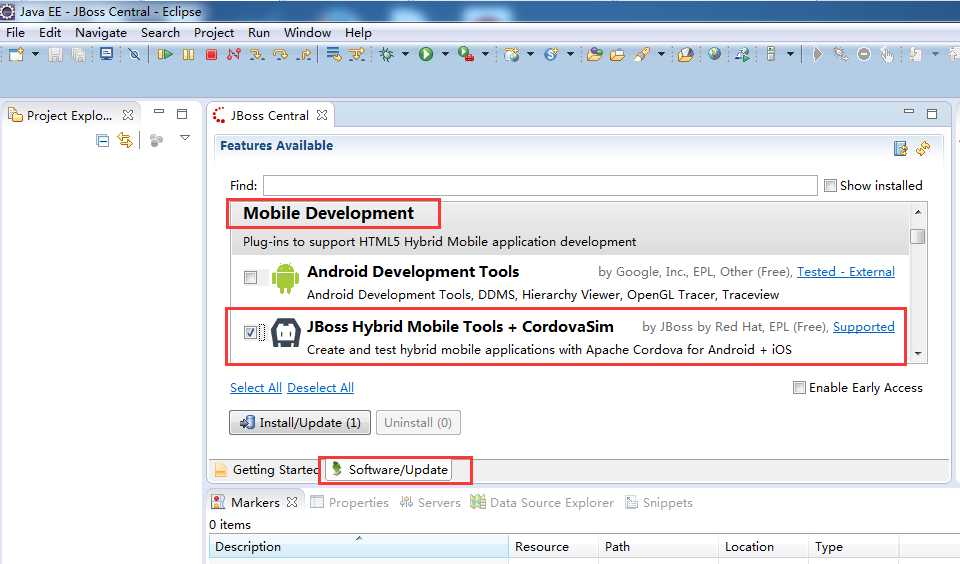Open the External Tools dropdown arrow
The height and width of the screenshot is (564, 960).
point(486,55)
